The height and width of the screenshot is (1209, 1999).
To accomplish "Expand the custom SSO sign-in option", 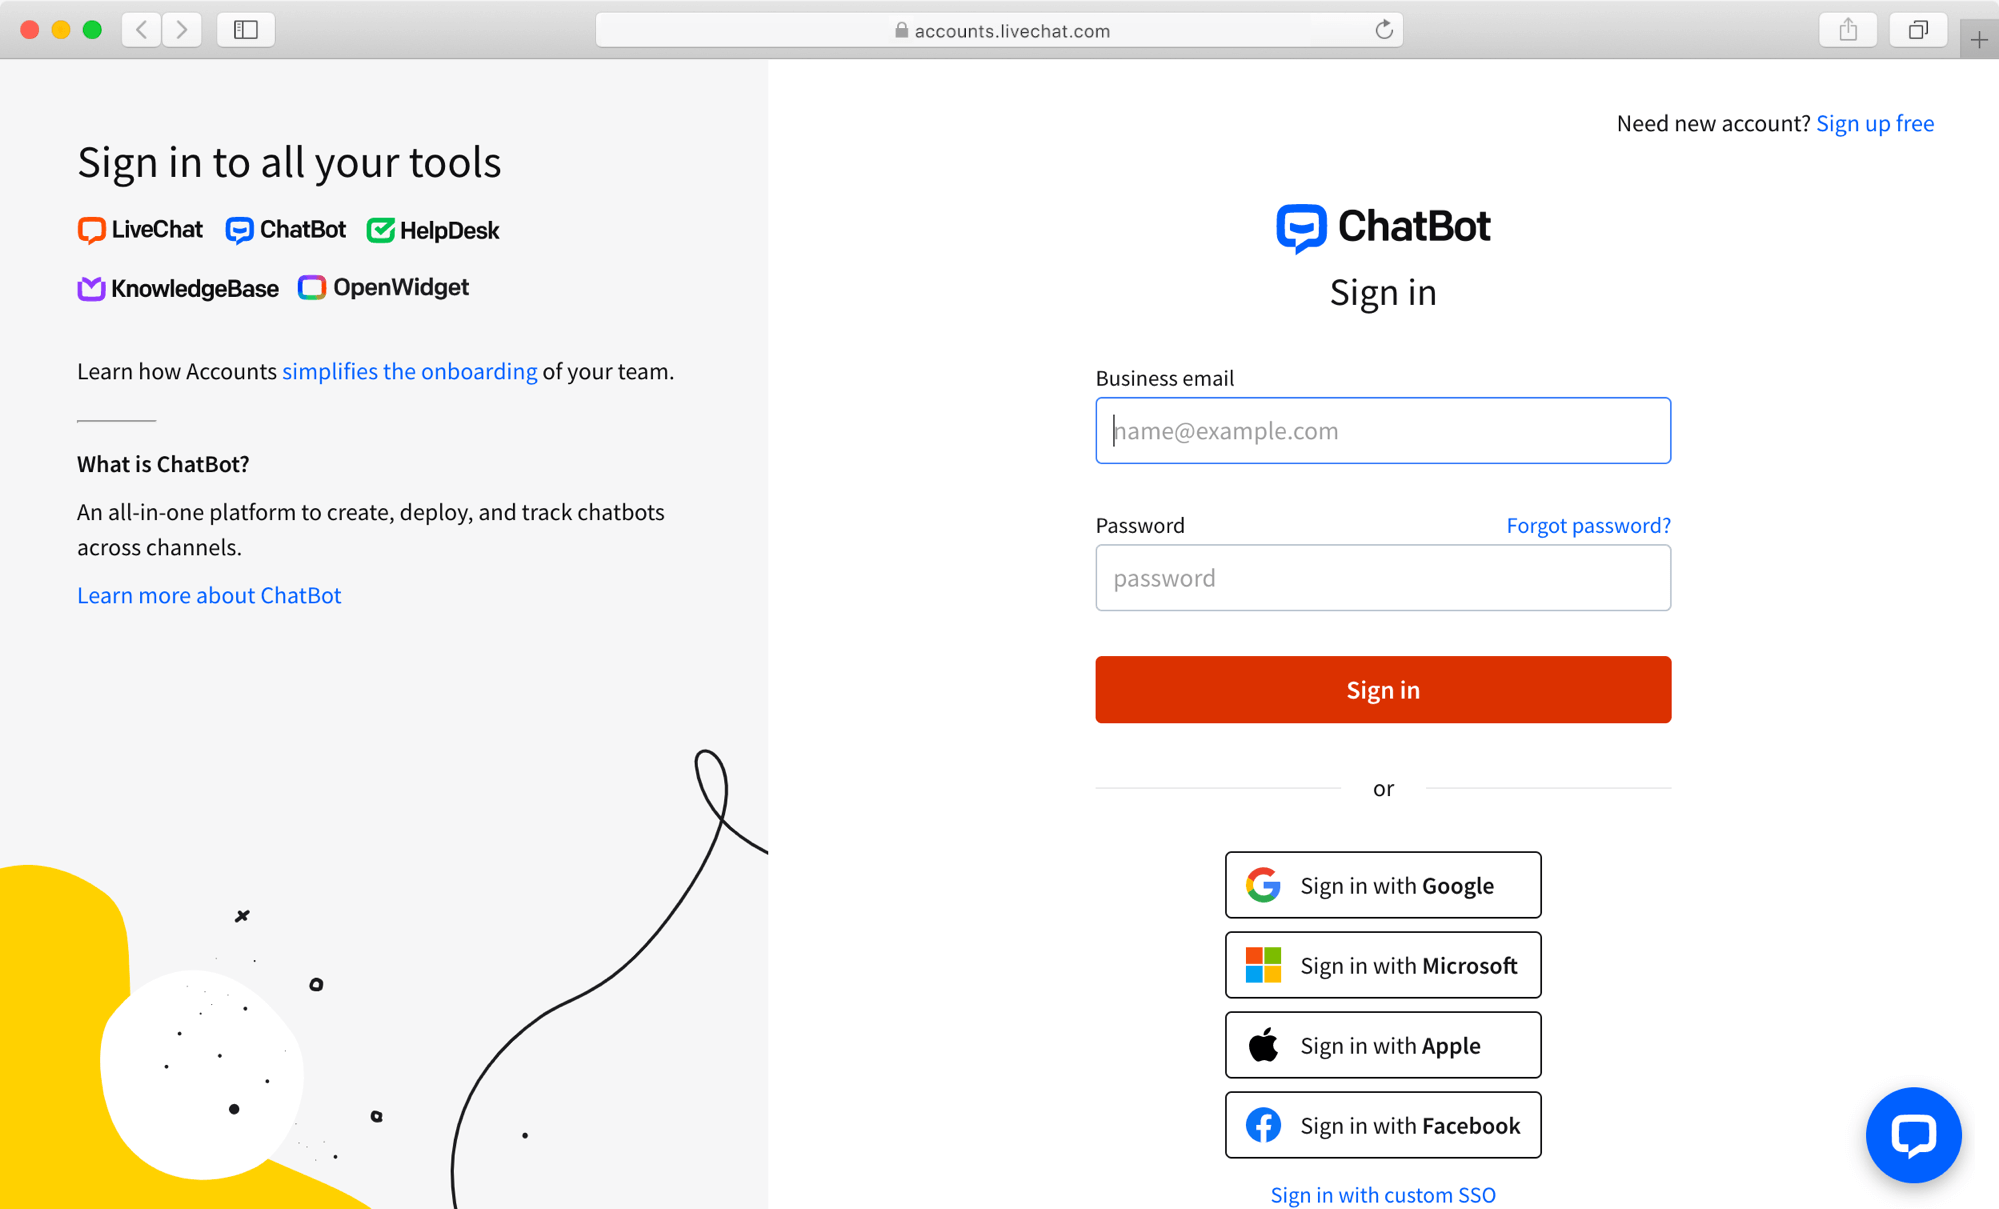I will click(x=1382, y=1193).
